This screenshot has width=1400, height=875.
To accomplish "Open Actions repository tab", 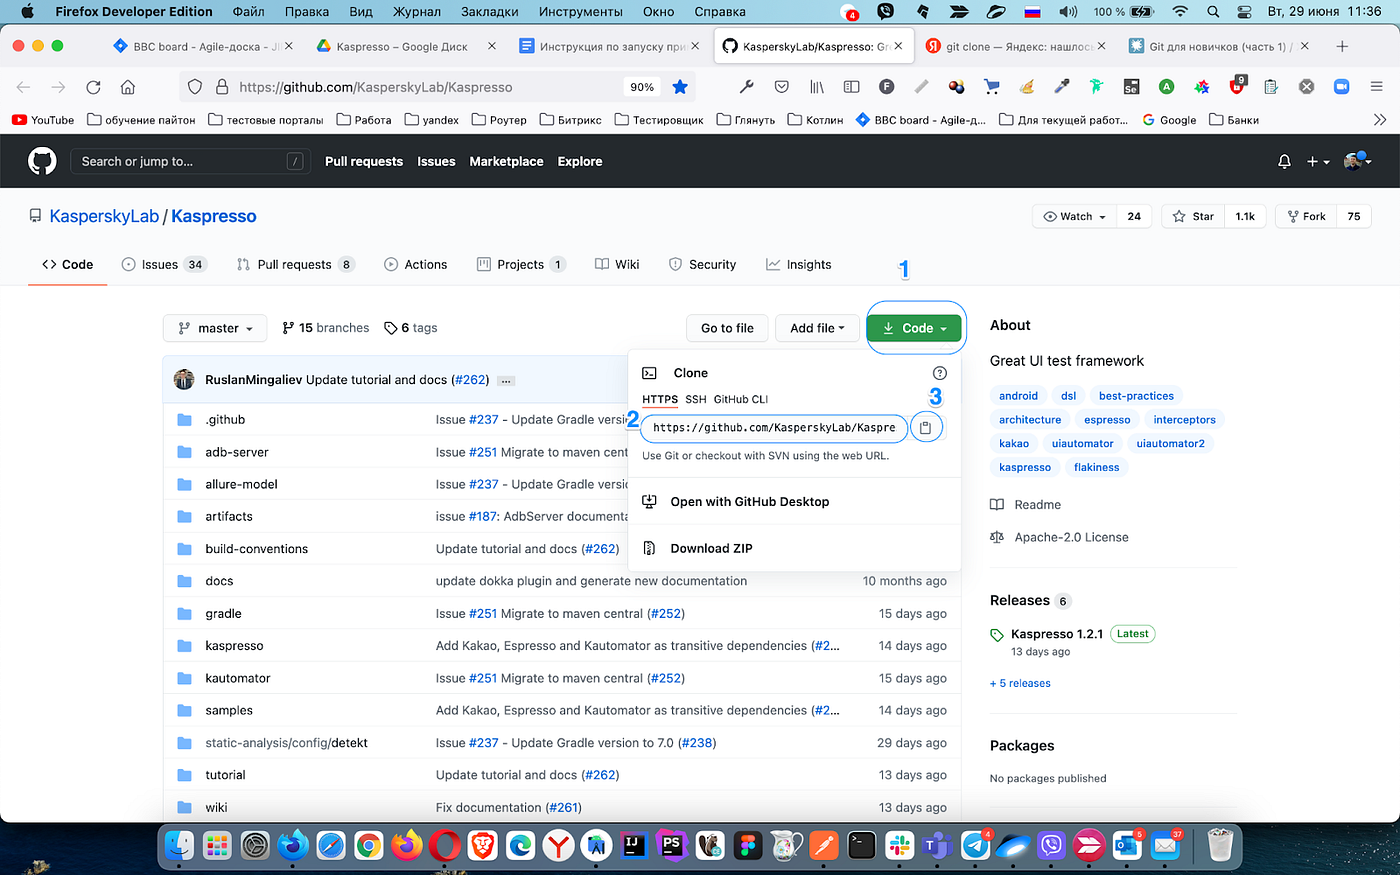I will pos(416,264).
